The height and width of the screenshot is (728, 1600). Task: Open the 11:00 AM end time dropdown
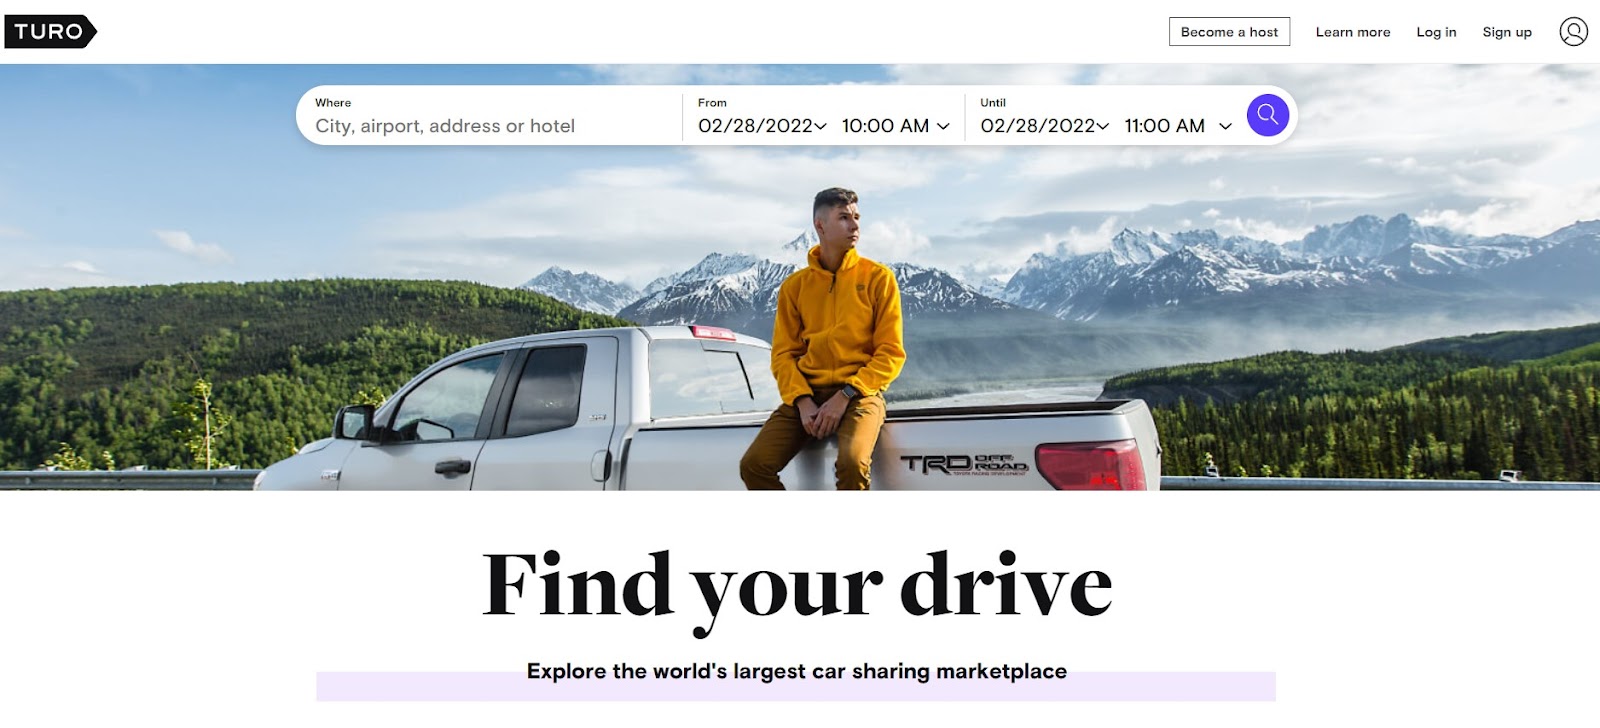[x=1177, y=126]
